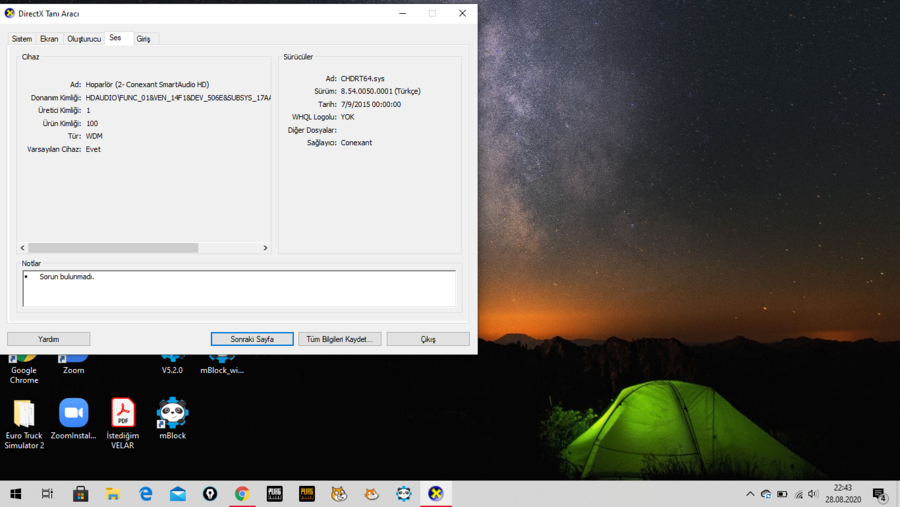Open the large Scratch cat face taskbar icon
This screenshot has height=507, width=900.
click(x=339, y=494)
